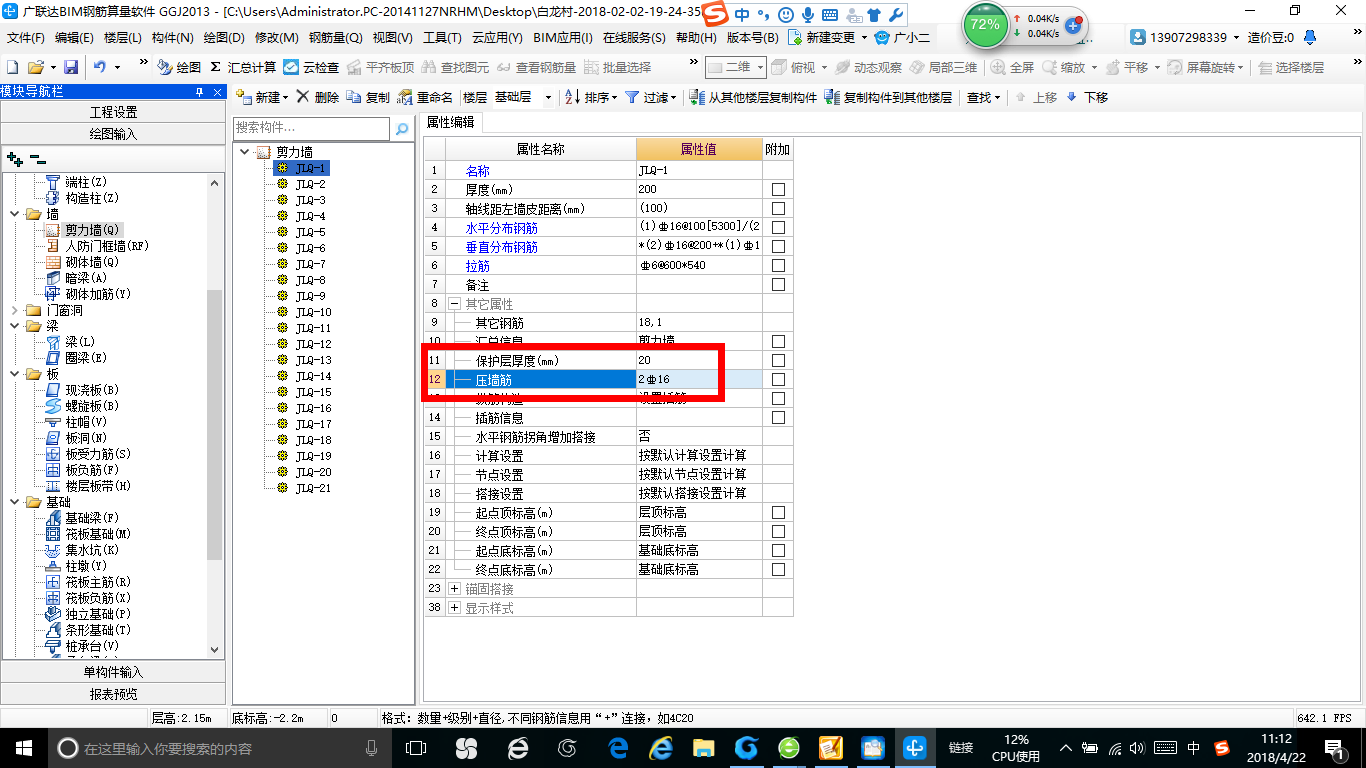The height and width of the screenshot is (768, 1366).
Task: Click the open folder icon
Action: point(36,67)
